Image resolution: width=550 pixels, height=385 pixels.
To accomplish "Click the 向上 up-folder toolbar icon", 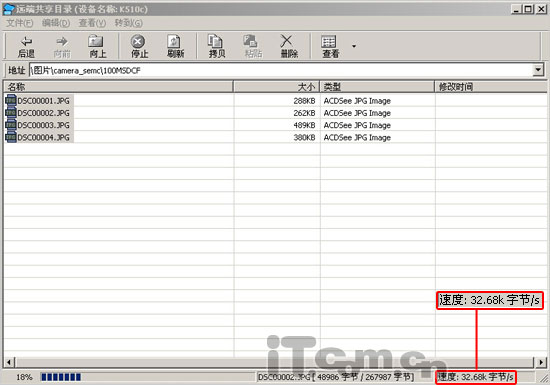I will 95,41.
